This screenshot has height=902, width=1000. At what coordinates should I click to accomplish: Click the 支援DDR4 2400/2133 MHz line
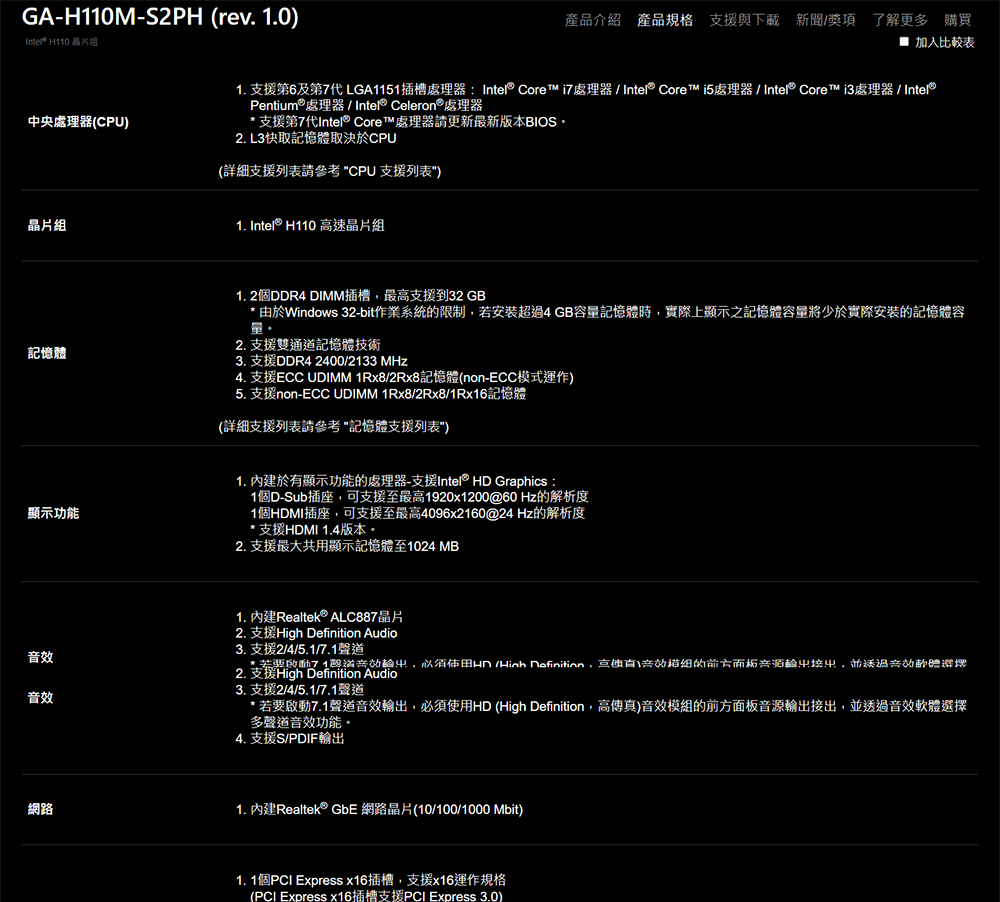pos(328,361)
